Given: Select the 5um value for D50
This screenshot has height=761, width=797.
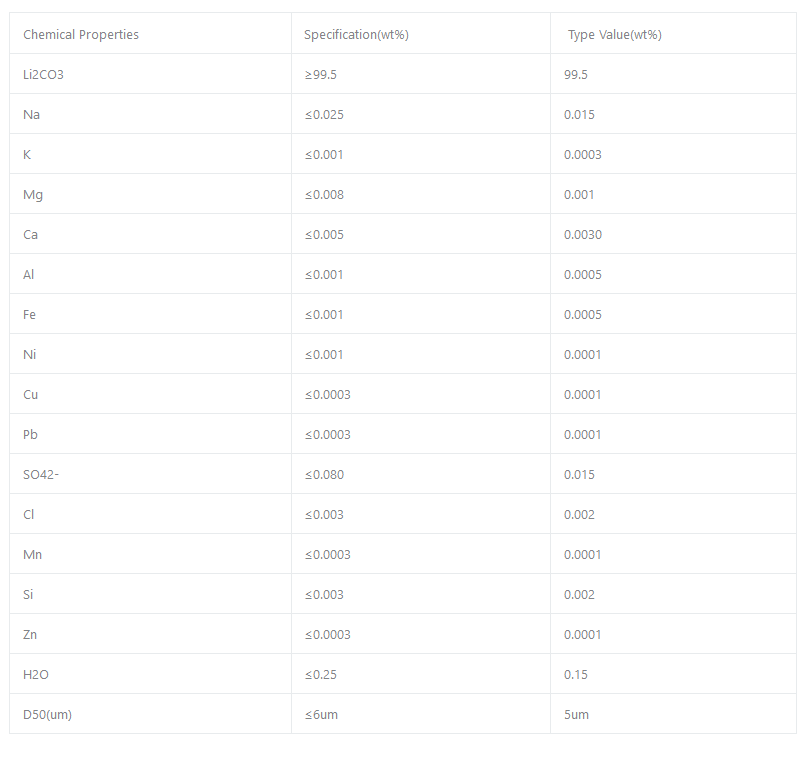Looking at the screenshot, I should (x=576, y=715).
